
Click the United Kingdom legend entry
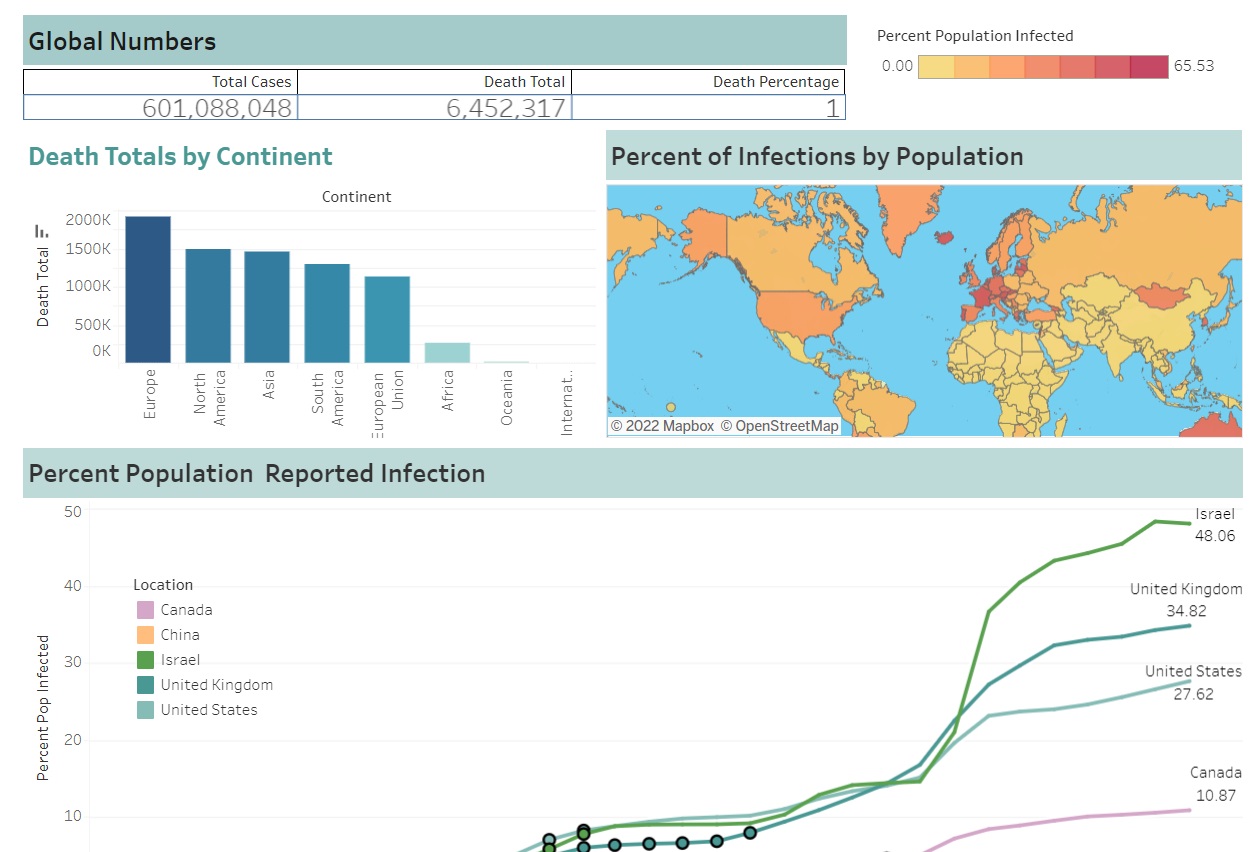[x=216, y=685]
